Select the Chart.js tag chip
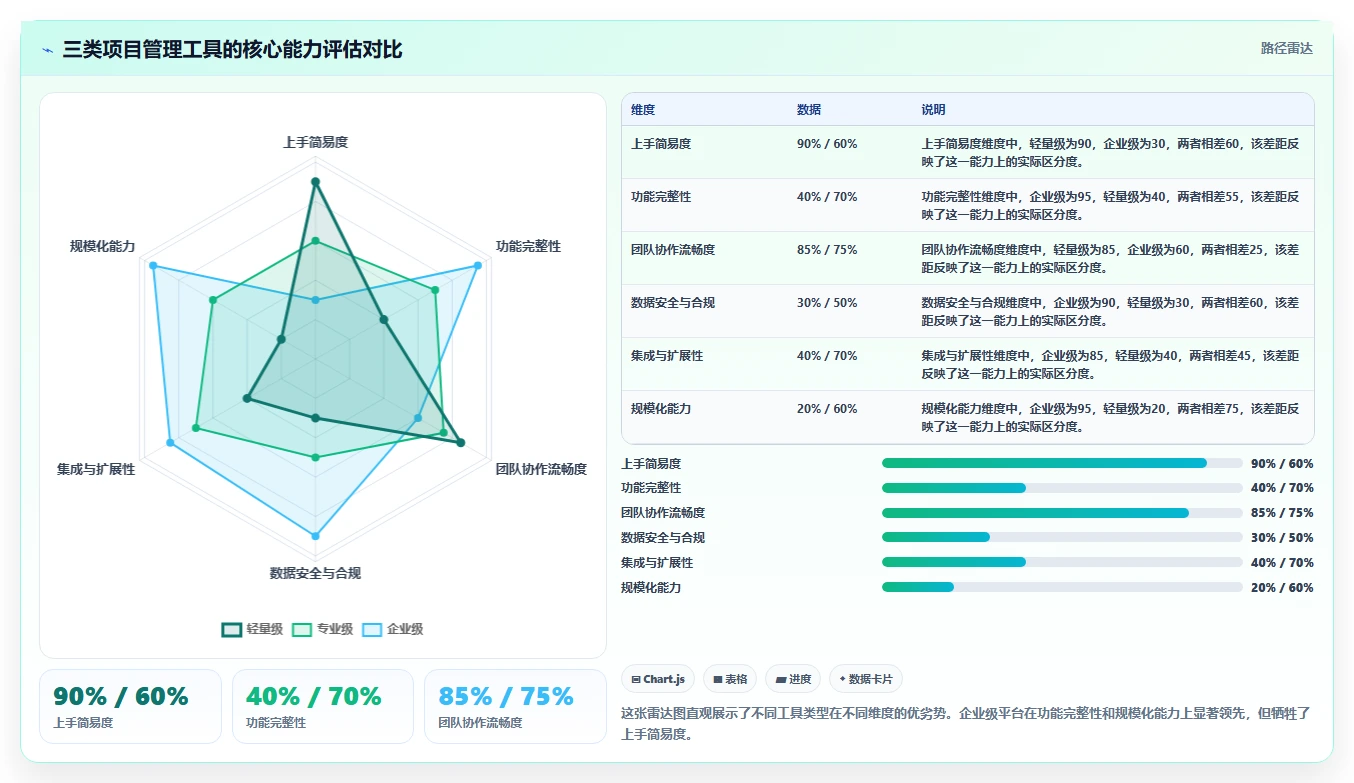Image resolution: width=1354 pixels, height=783 pixels. pyautogui.click(x=658, y=679)
